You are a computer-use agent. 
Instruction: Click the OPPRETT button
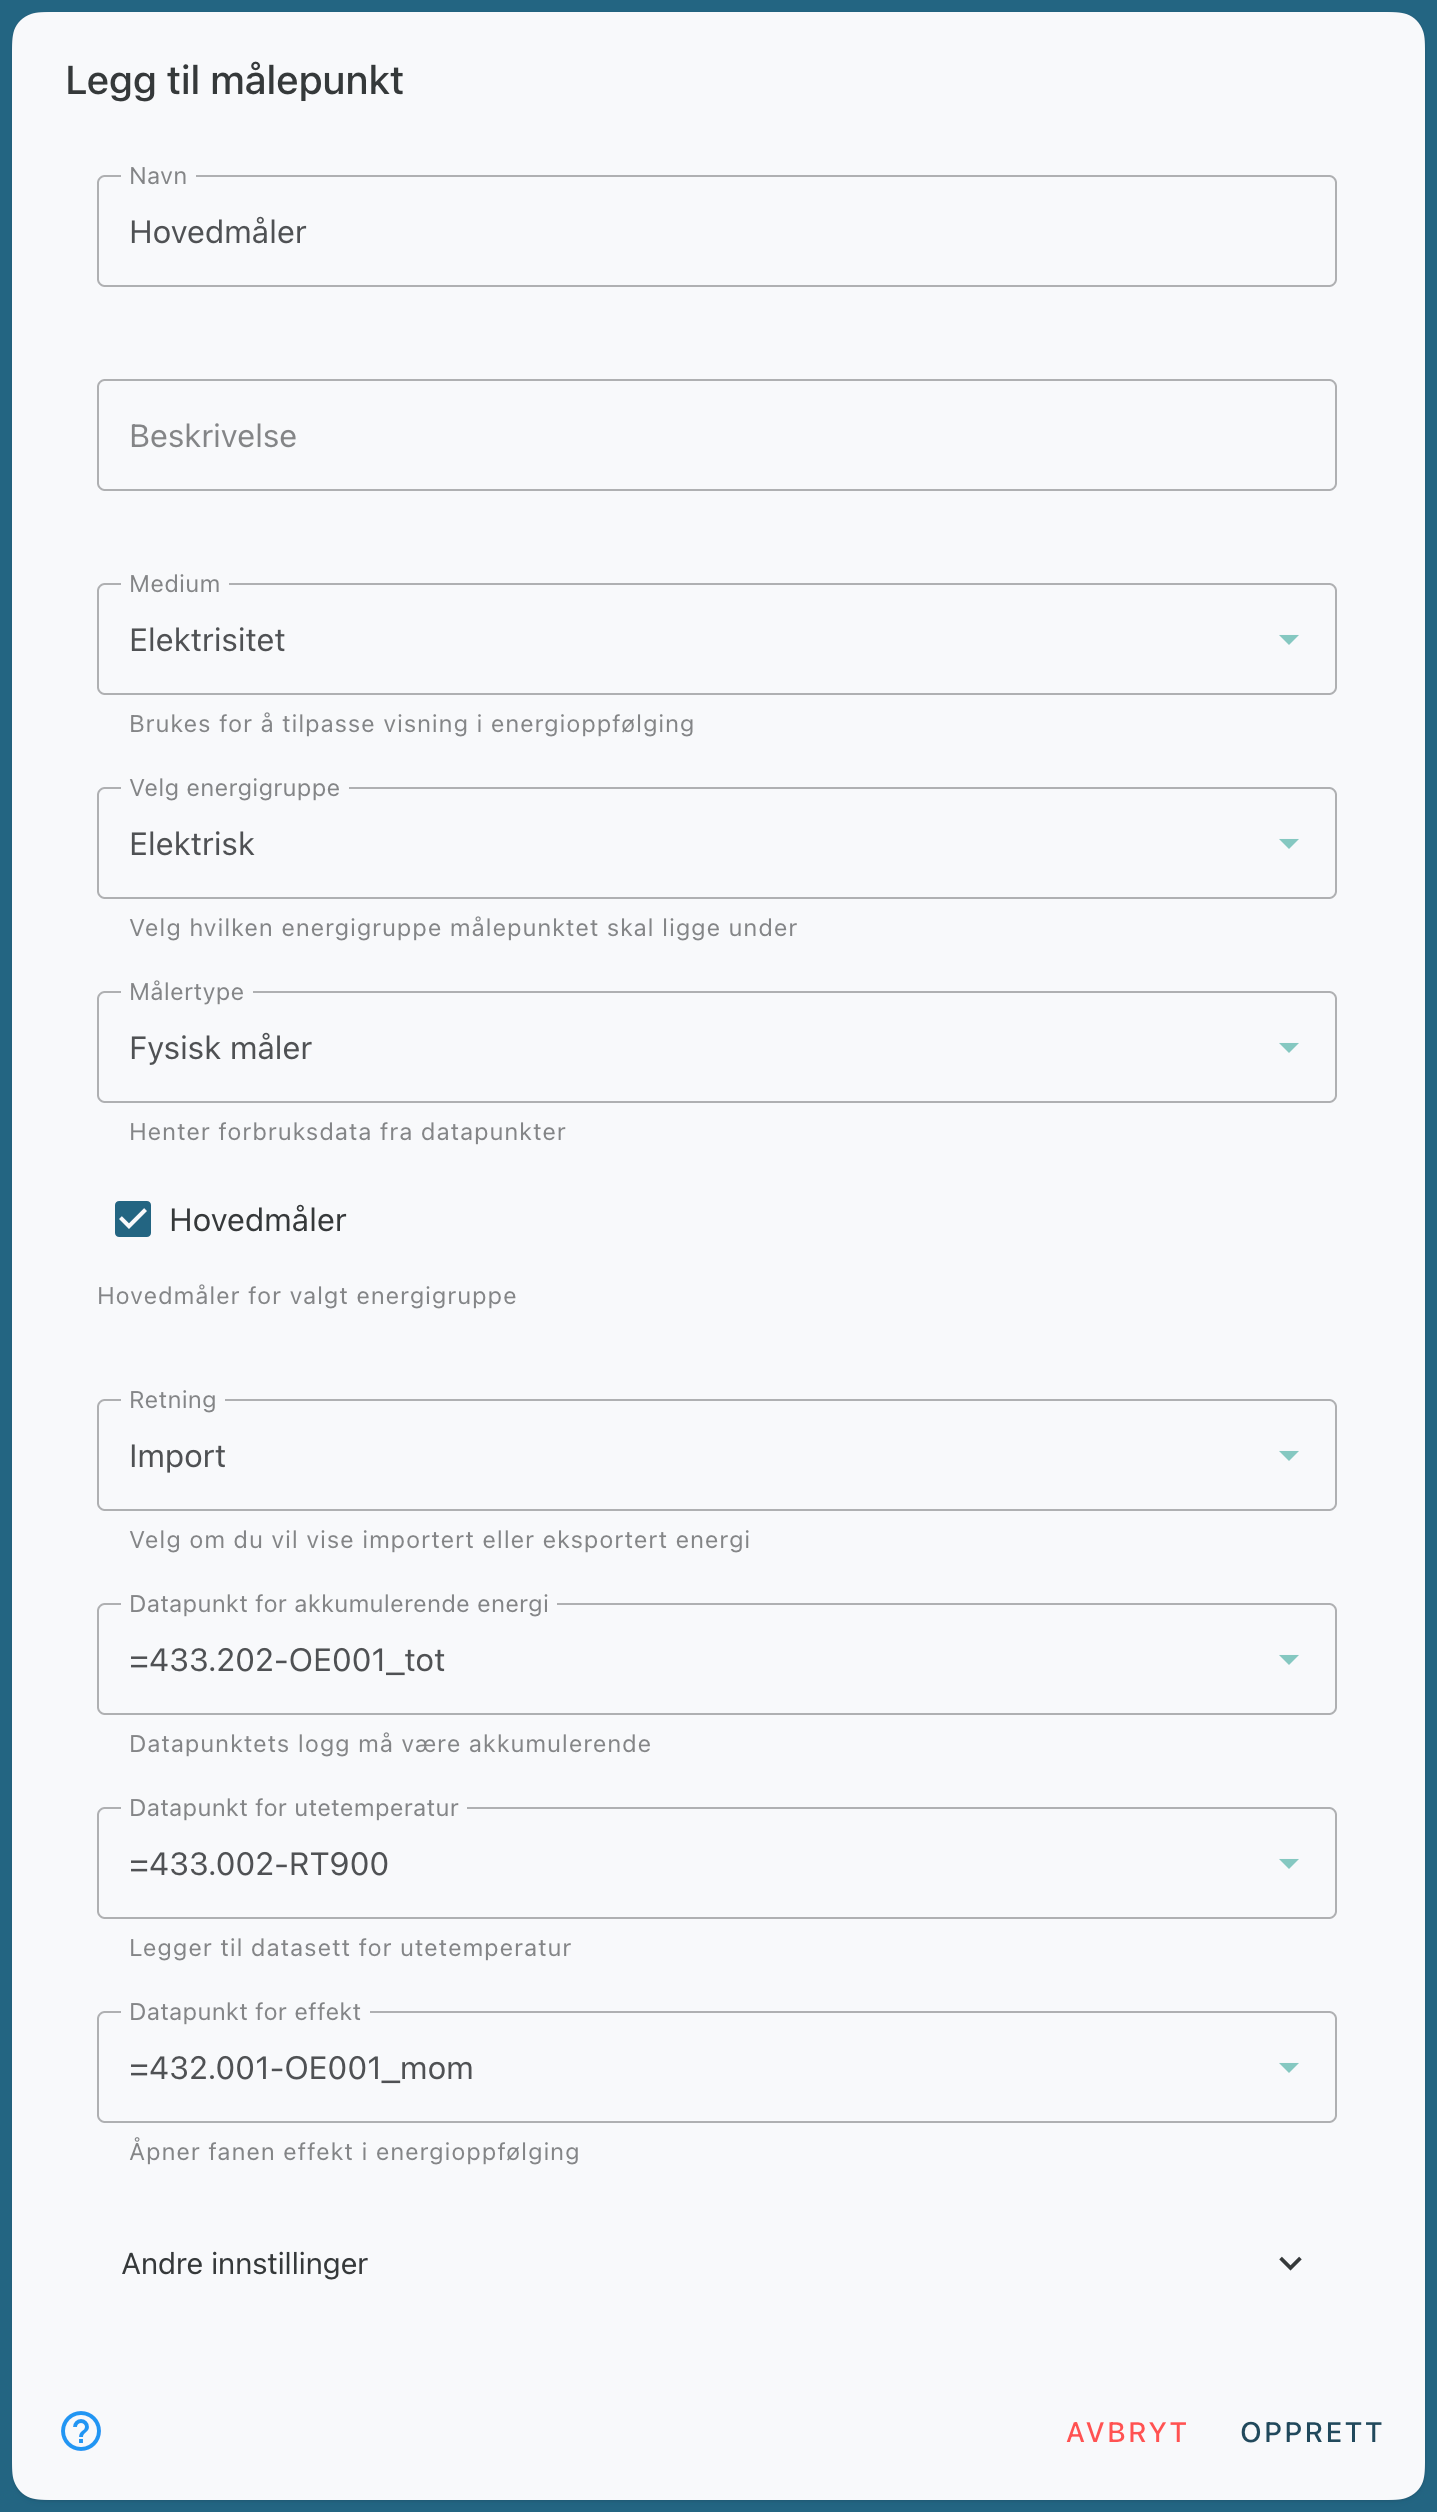pos(1312,2432)
